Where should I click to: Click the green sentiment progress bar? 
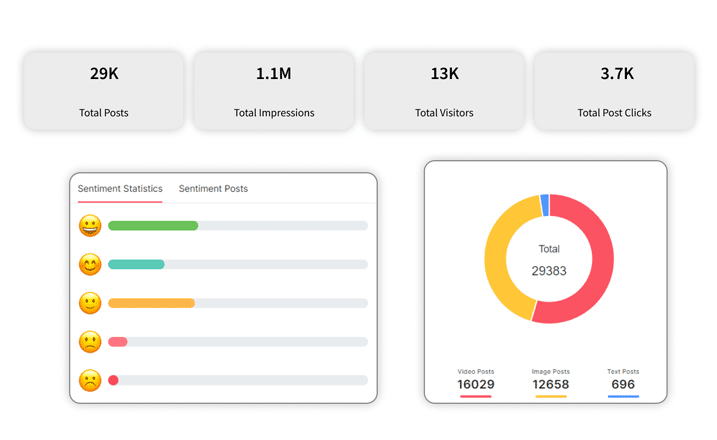coord(153,226)
